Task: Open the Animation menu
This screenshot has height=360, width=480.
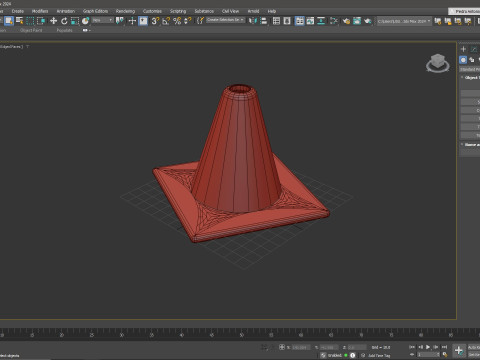Action: tap(66, 11)
